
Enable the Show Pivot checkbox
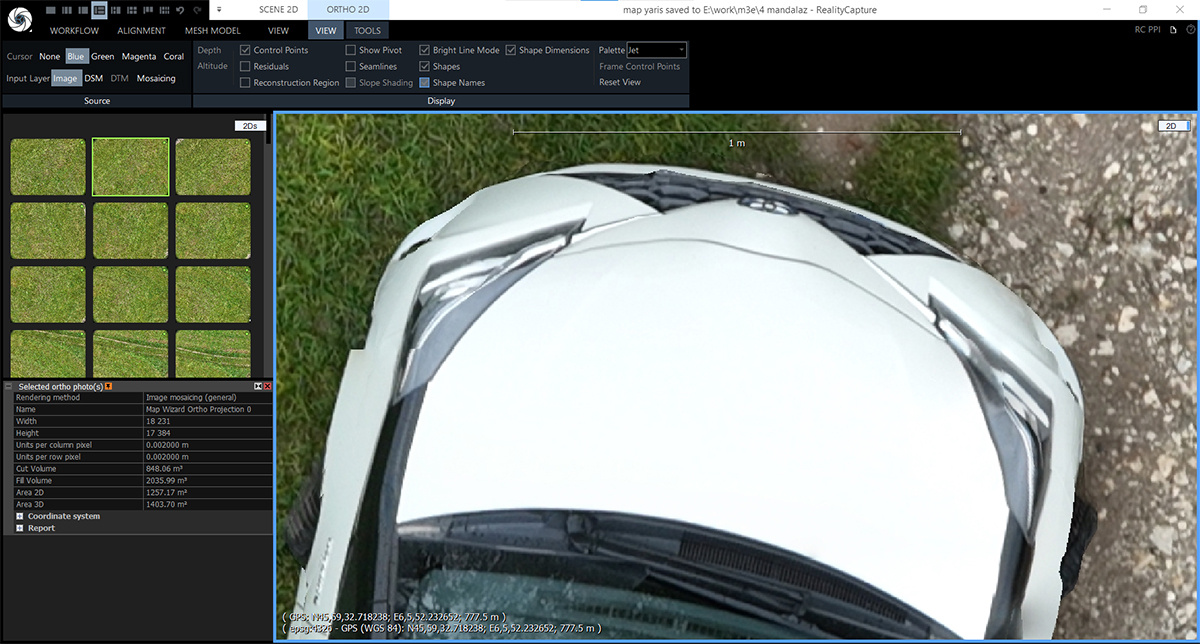pyautogui.click(x=350, y=50)
